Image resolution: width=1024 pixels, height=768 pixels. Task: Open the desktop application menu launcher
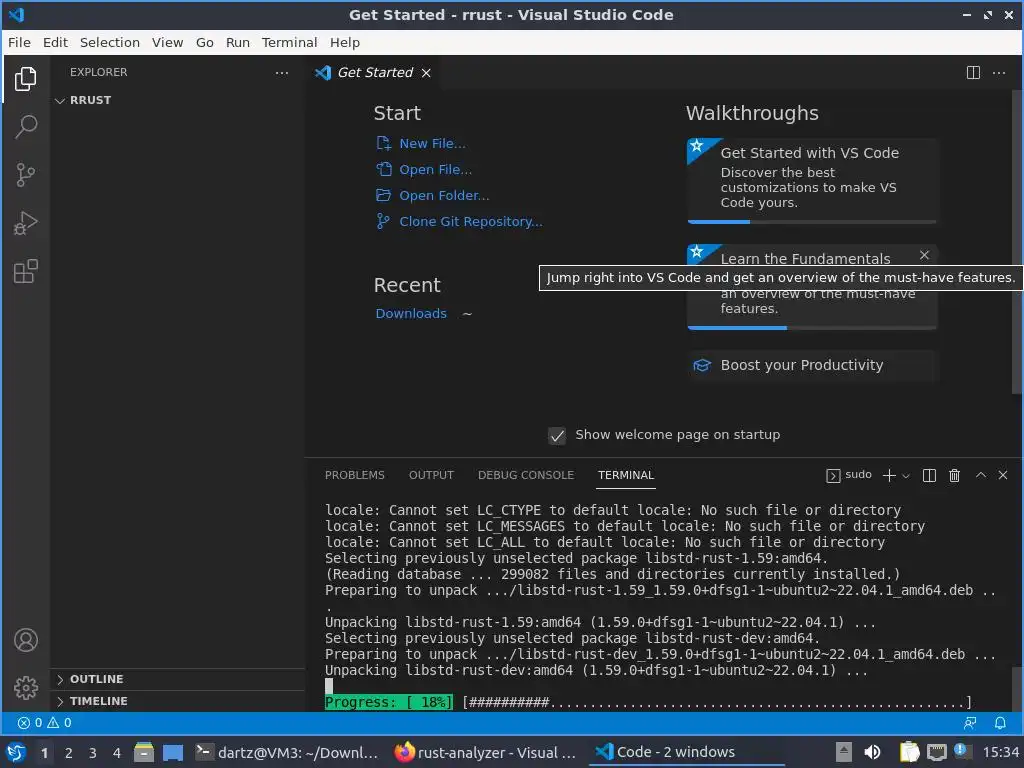[16, 752]
